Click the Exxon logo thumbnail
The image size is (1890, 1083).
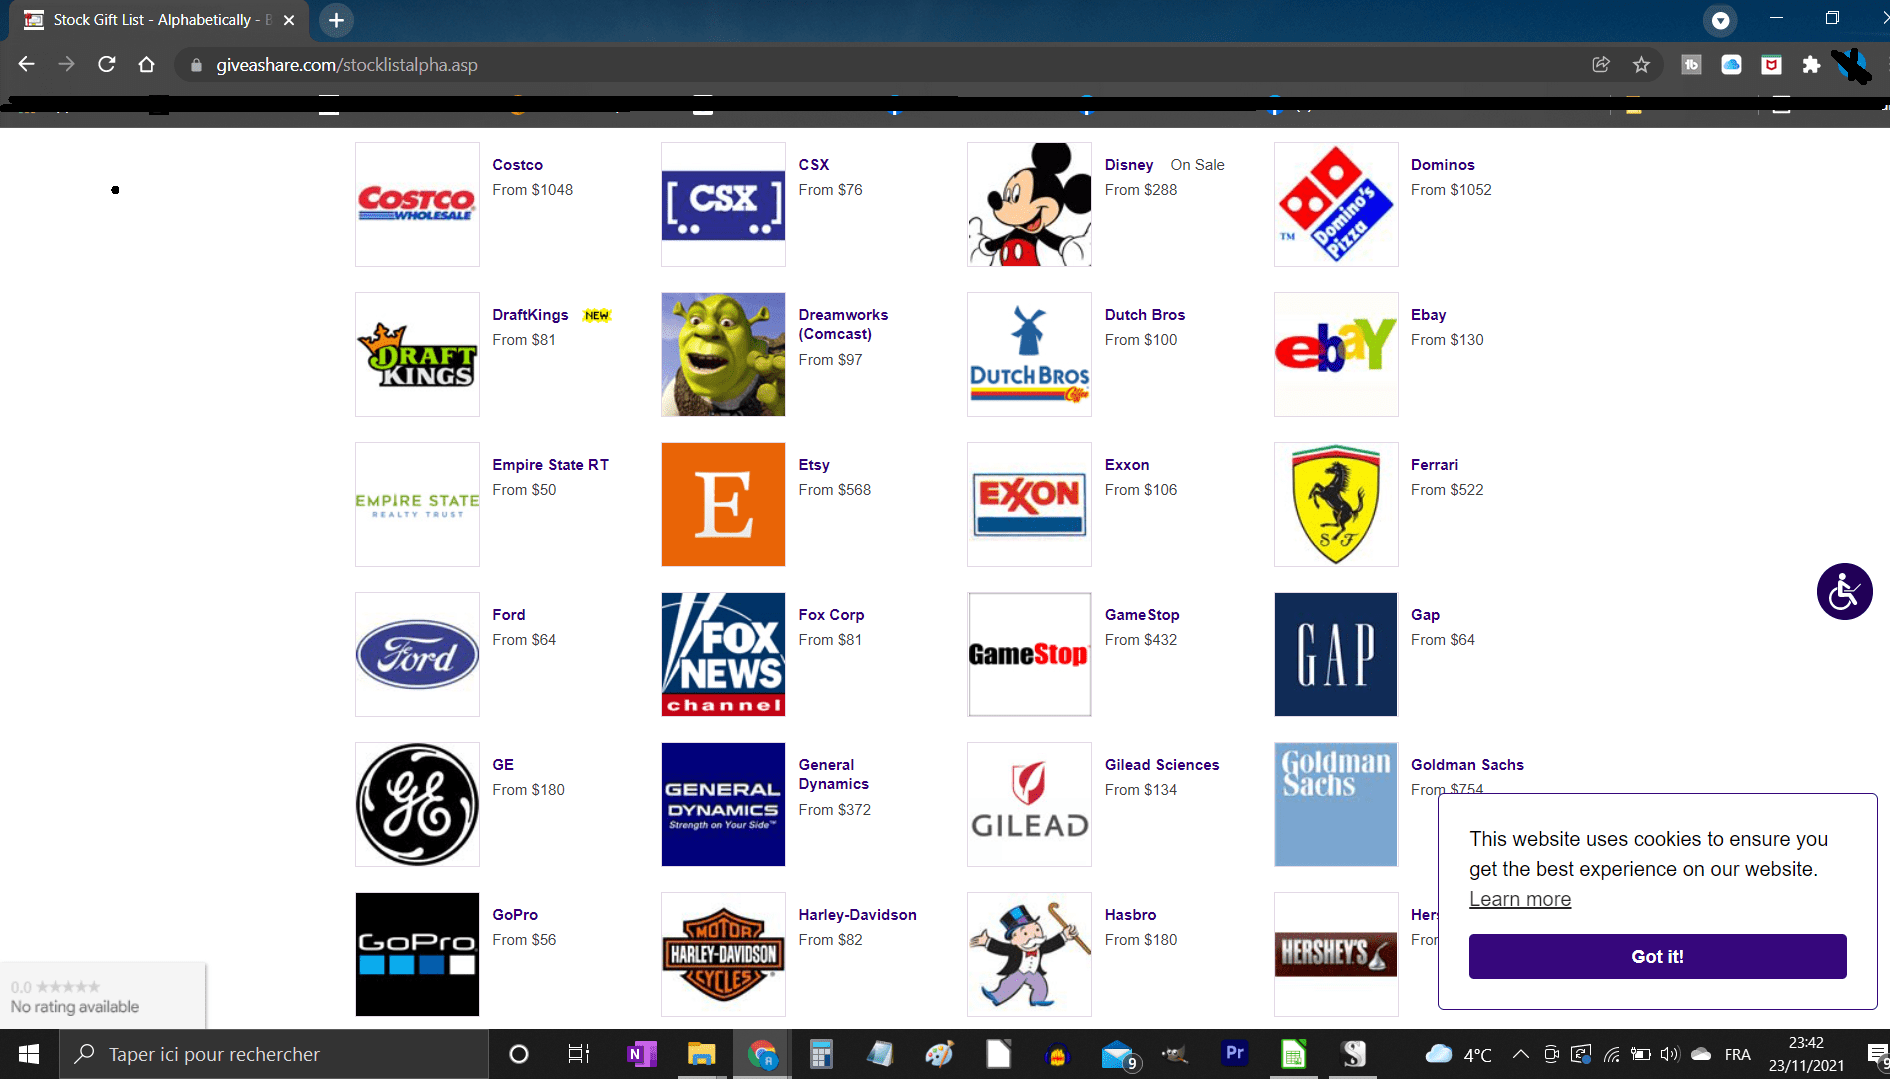click(1029, 505)
